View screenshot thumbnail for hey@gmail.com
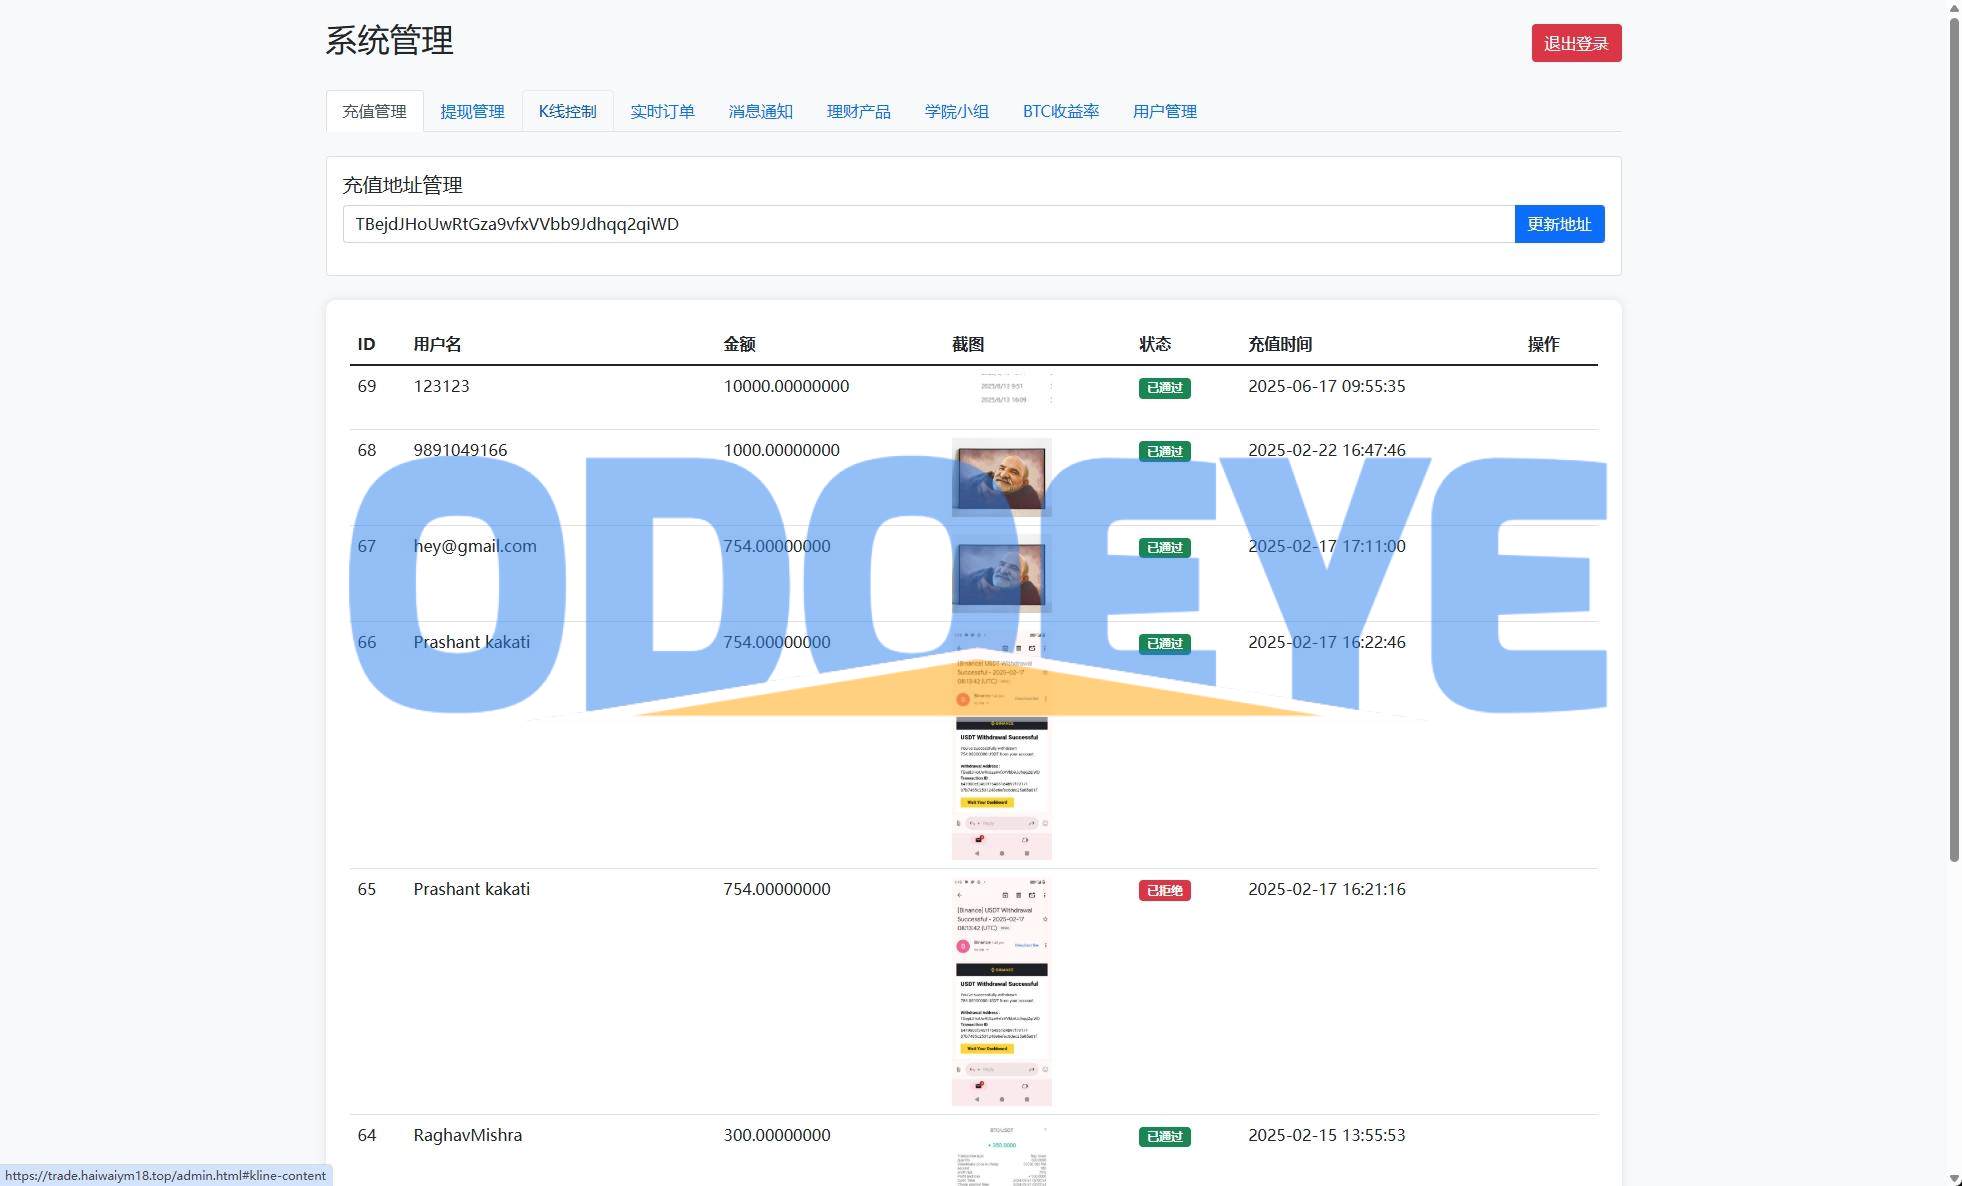This screenshot has height=1186, width=1962. [1001, 573]
